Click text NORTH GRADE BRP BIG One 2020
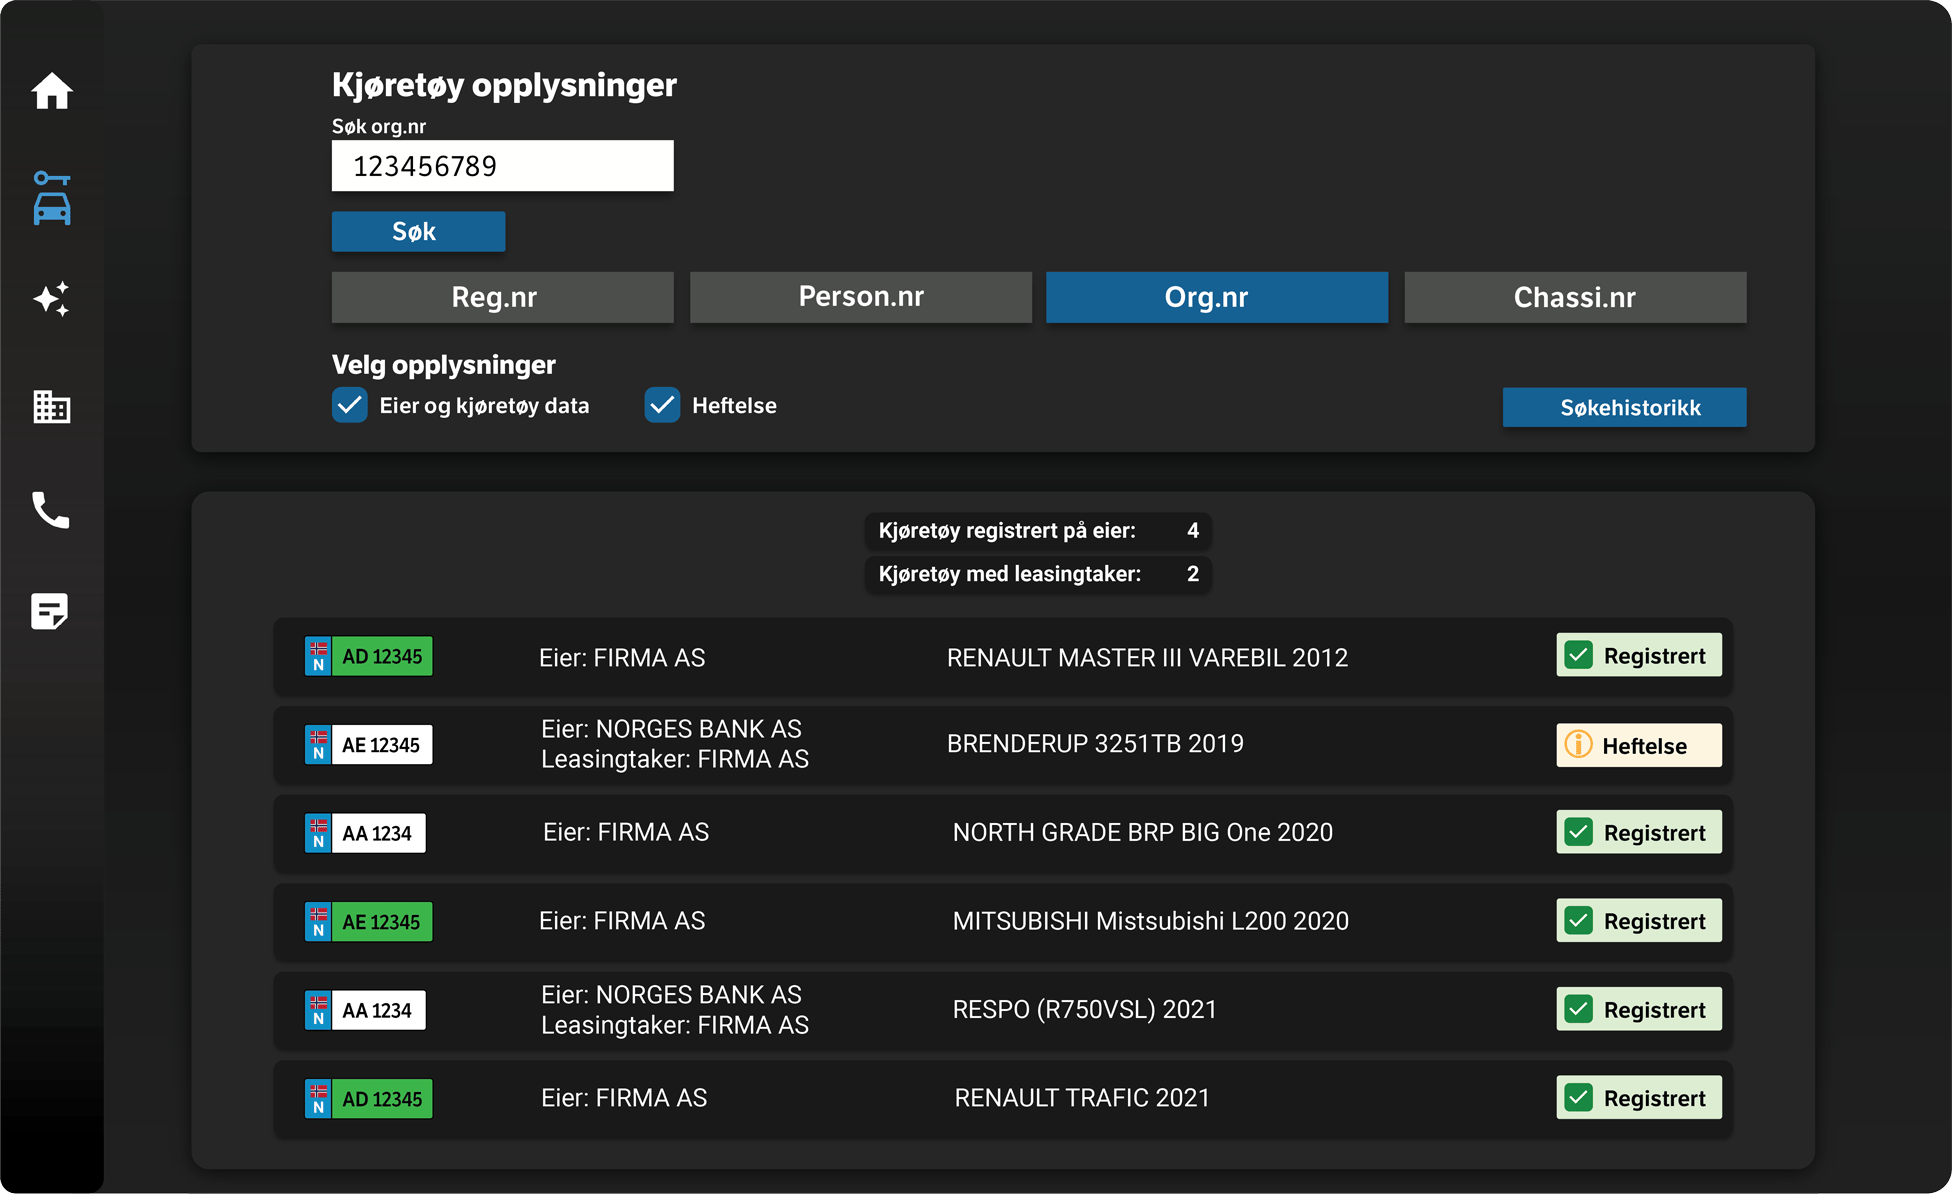Screen dimensions: 1952x1200 pos(1142,833)
